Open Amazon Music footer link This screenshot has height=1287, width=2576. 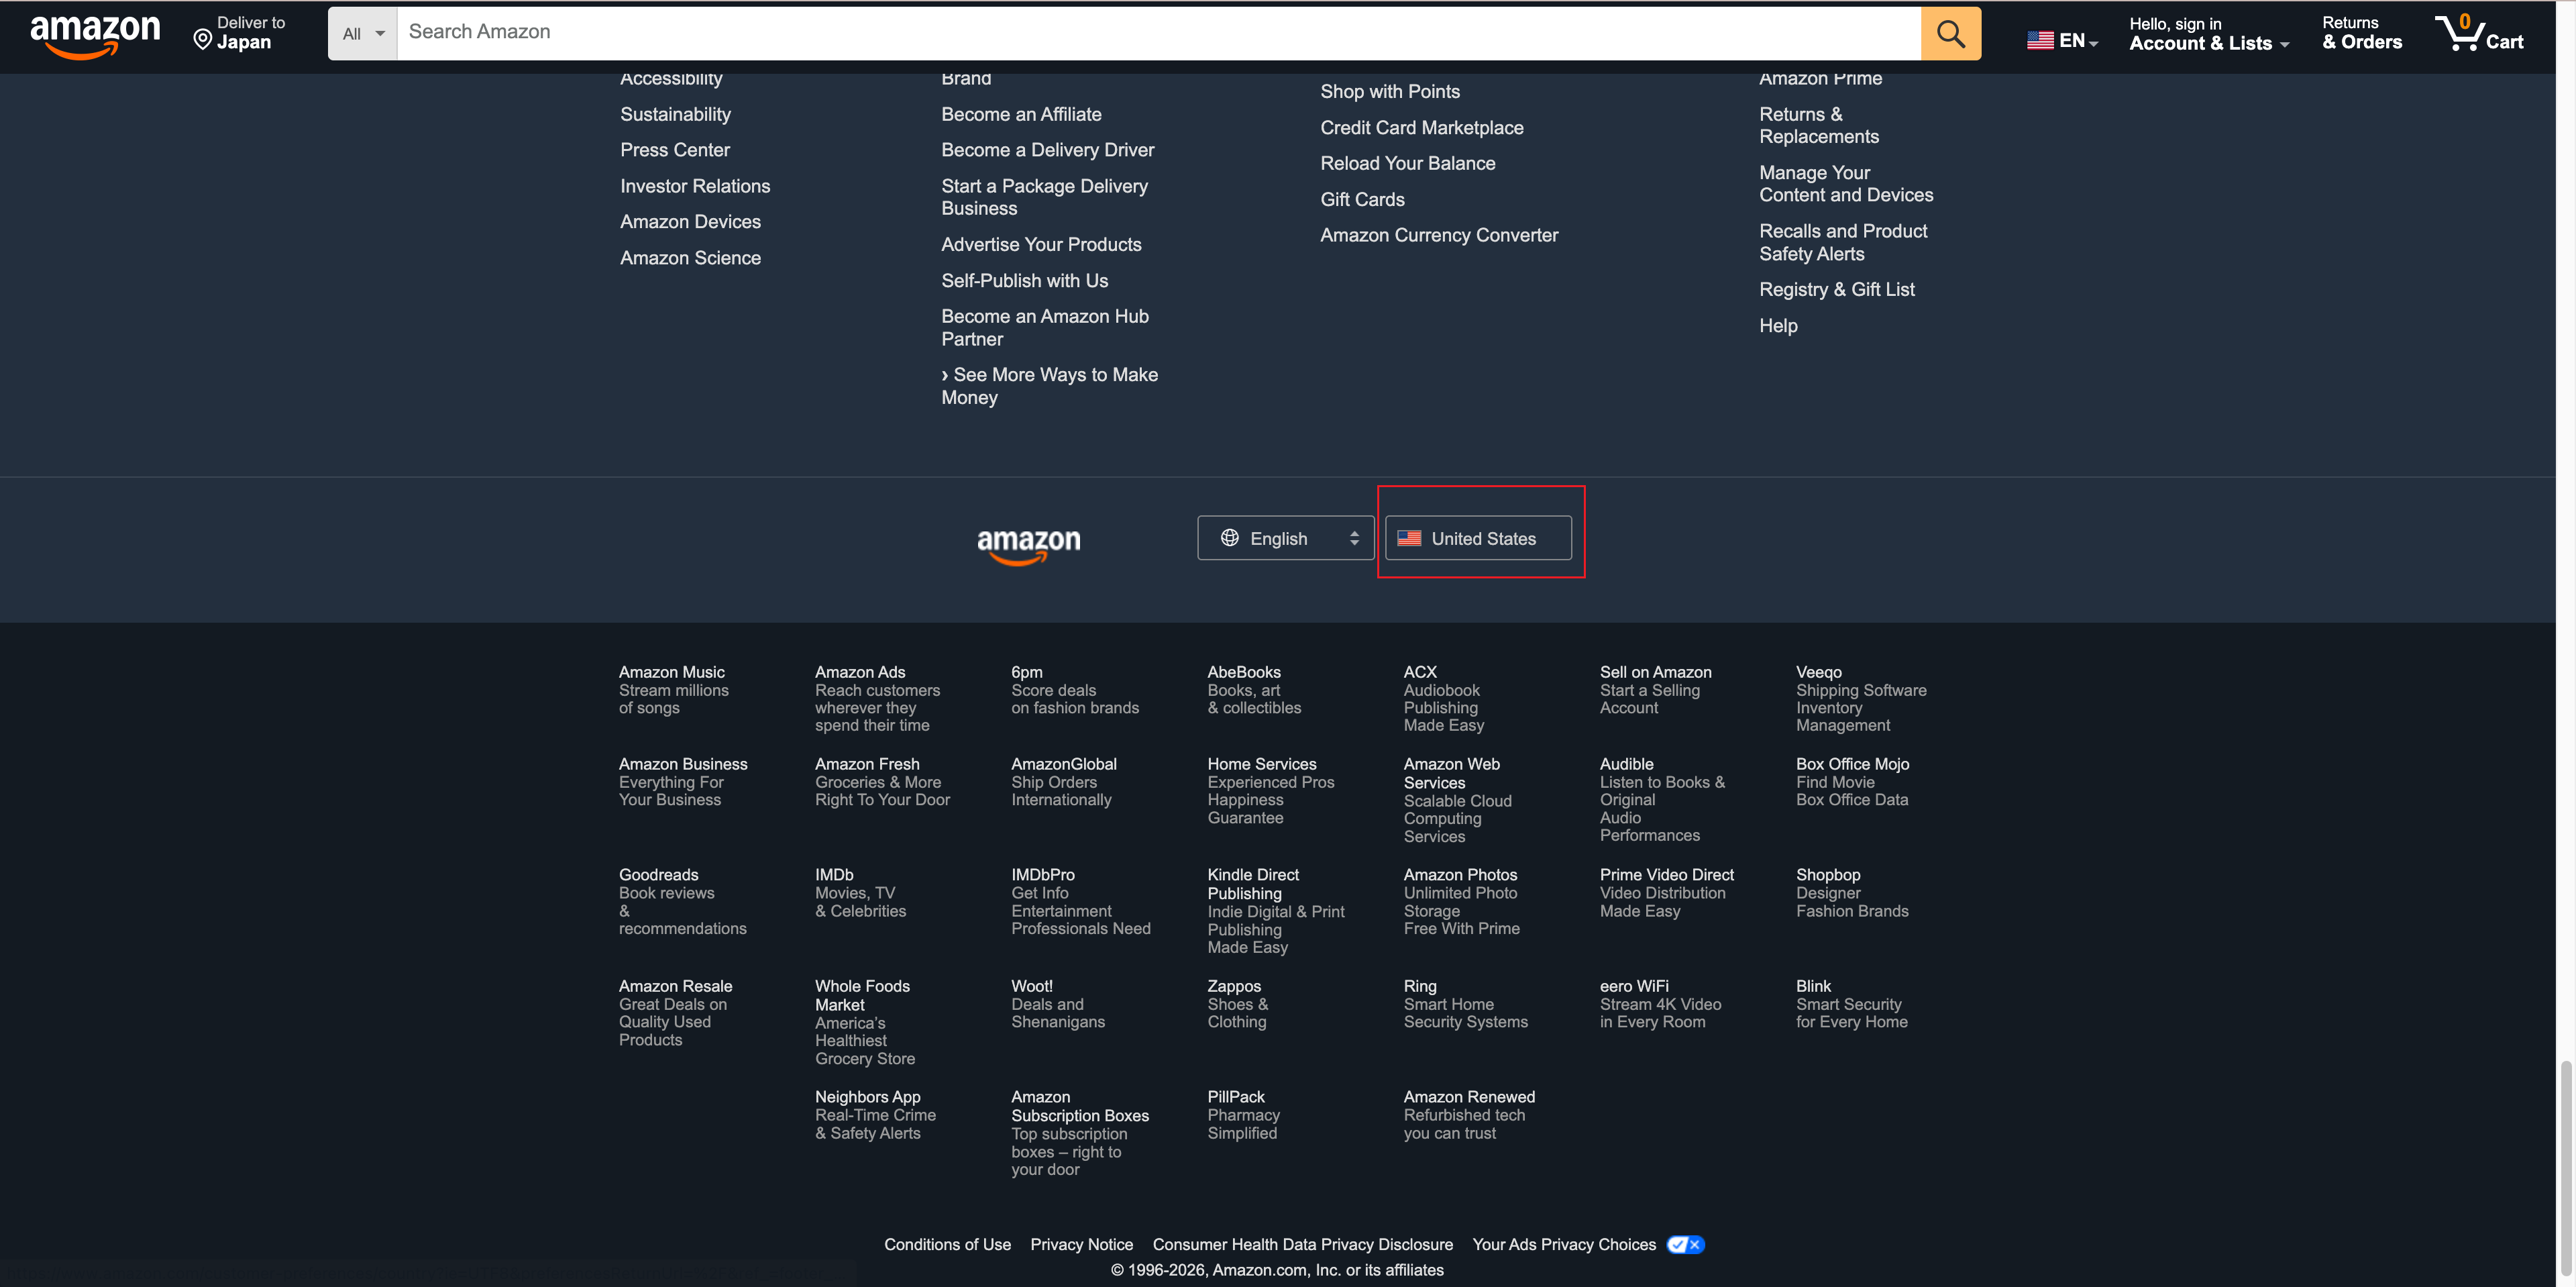671,672
